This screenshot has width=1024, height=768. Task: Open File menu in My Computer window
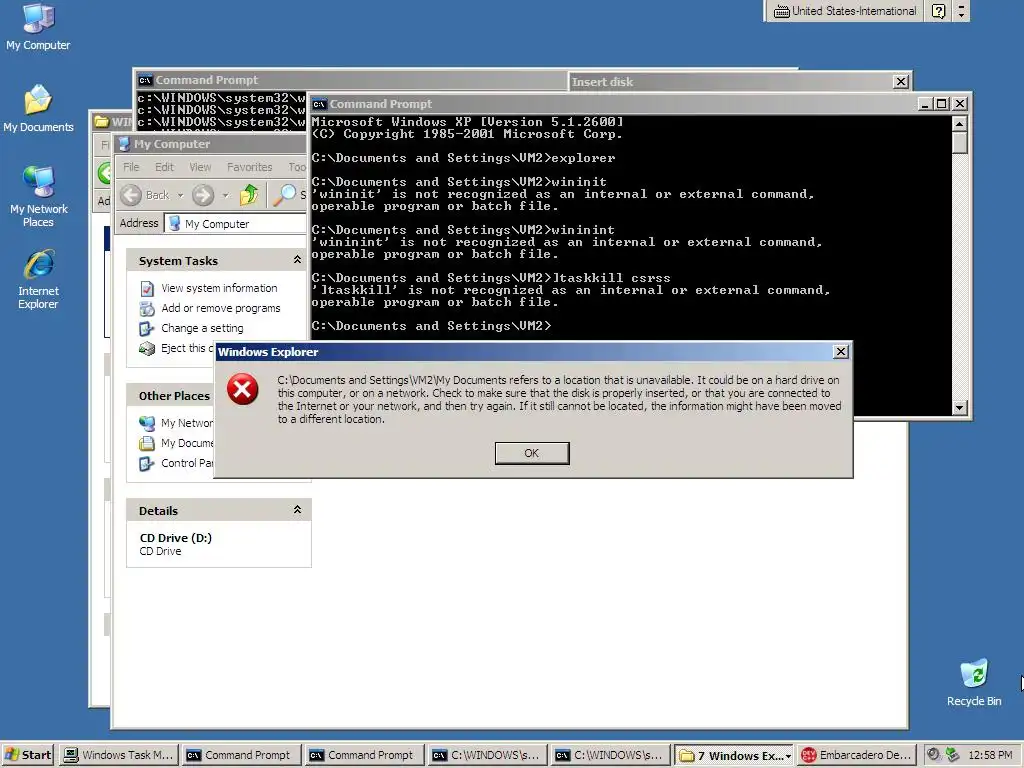point(131,167)
